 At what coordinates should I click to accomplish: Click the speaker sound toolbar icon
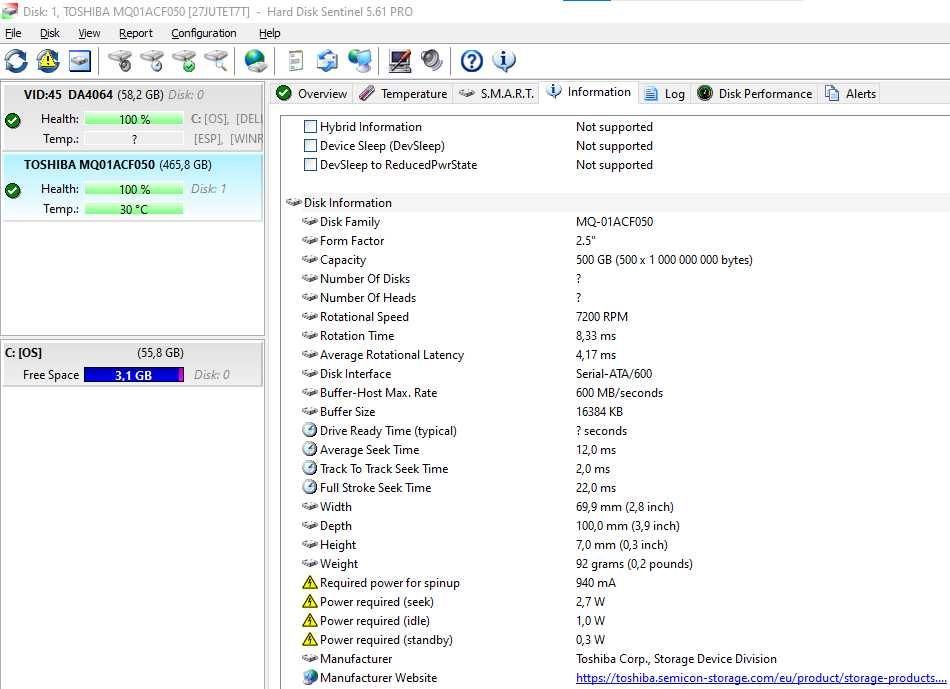431,60
